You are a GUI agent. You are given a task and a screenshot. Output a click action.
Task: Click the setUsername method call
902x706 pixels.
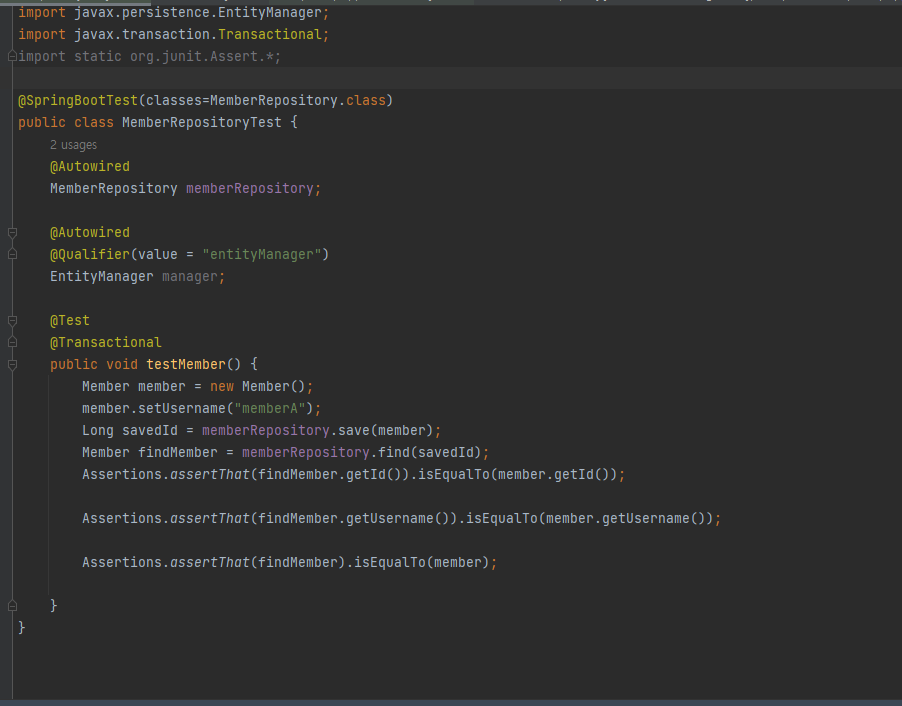(182, 409)
